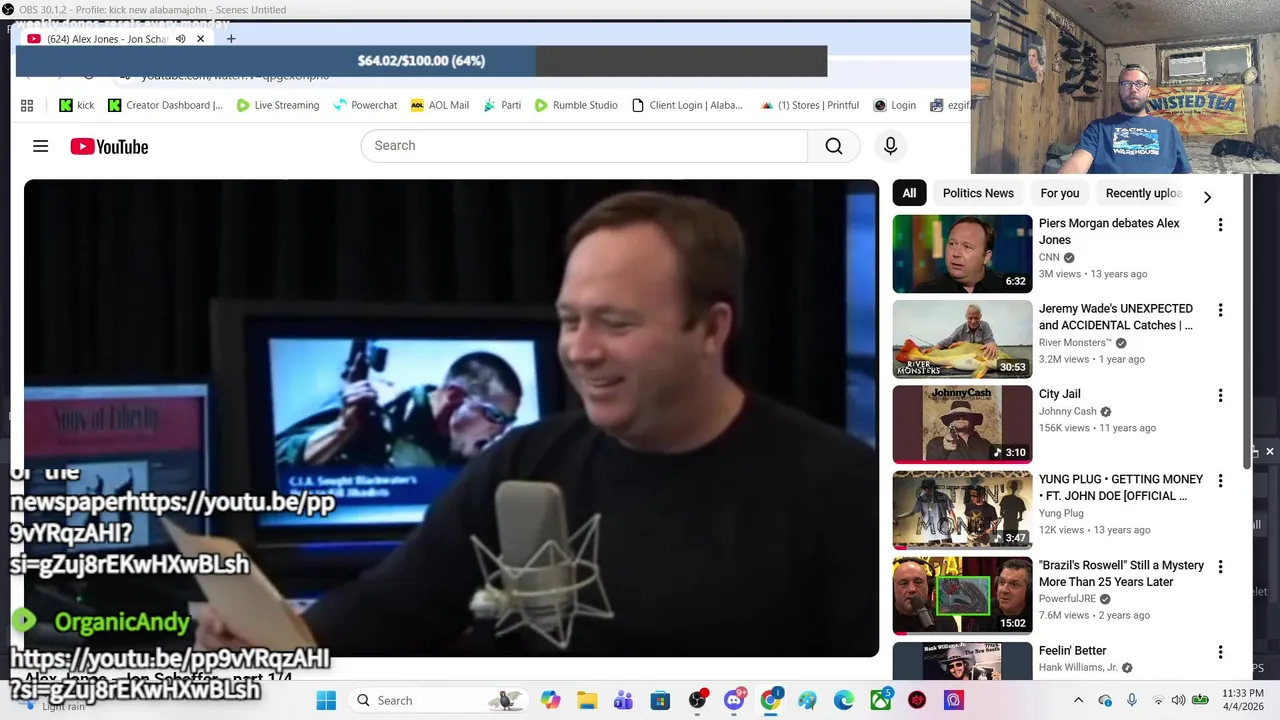Image resolution: width=1280 pixels, height=720 pixels.
Task: Switch to OBS Studio on the taskbar
Action: pyautogui.click(x=697, y=700)
